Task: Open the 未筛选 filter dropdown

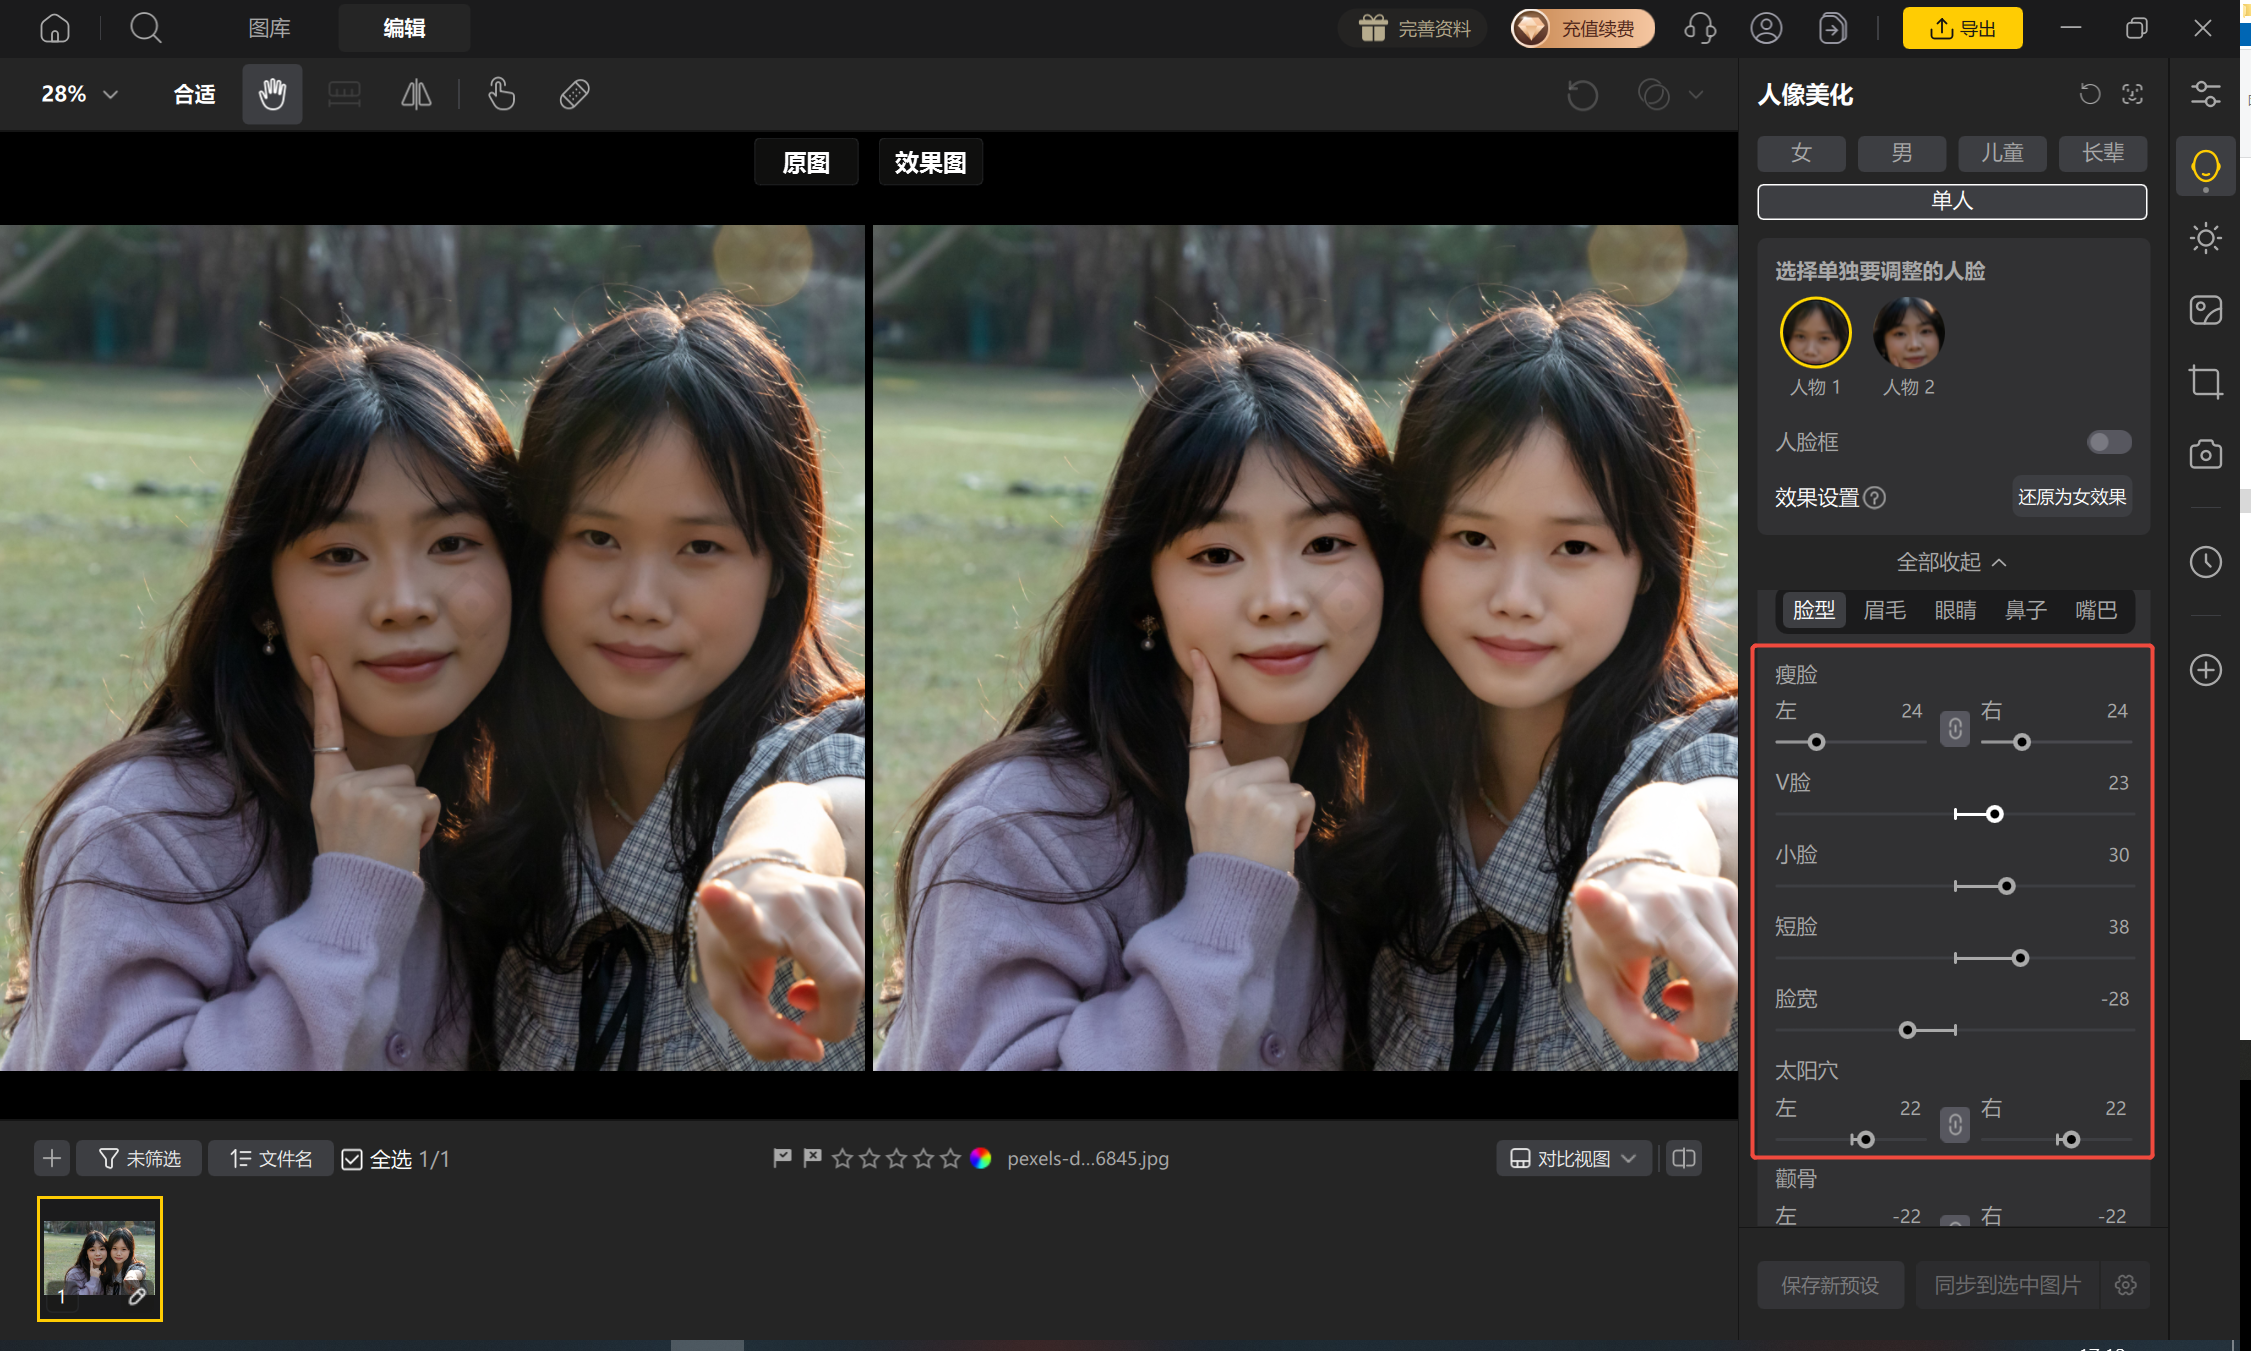Action: tap(139, 1158)
